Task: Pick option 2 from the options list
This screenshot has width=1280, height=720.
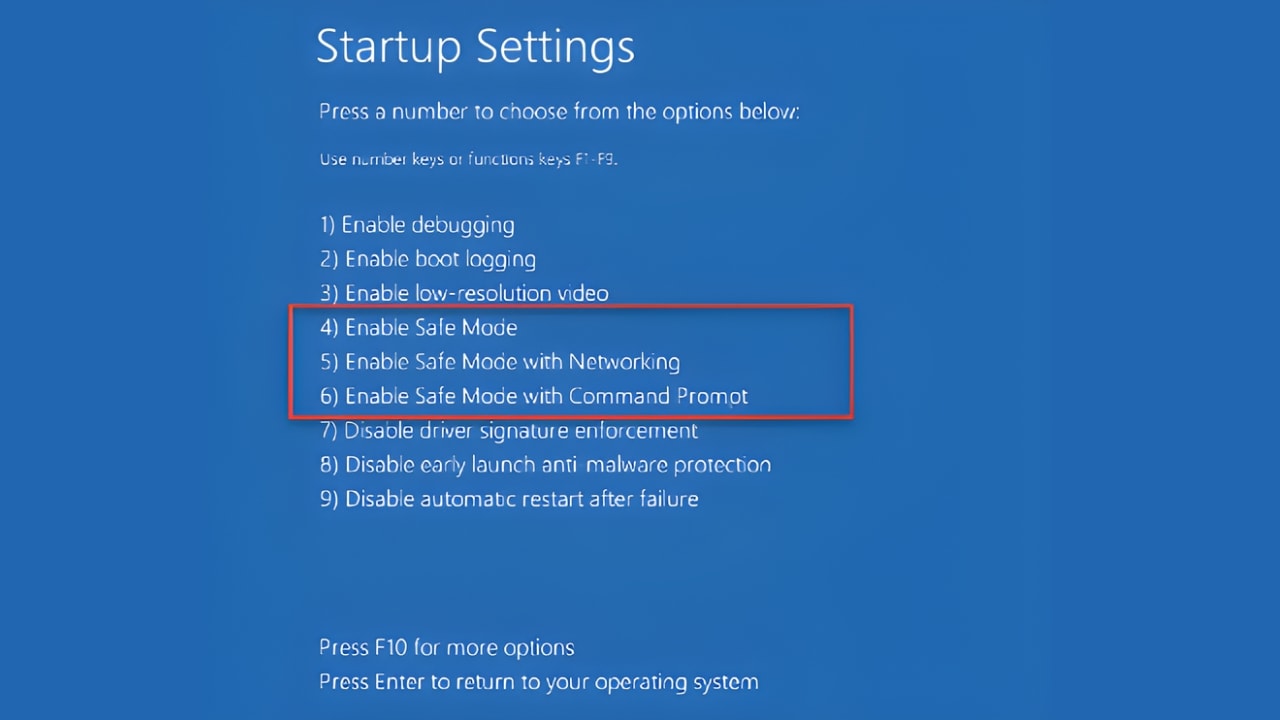Action: tap(427, 259)
